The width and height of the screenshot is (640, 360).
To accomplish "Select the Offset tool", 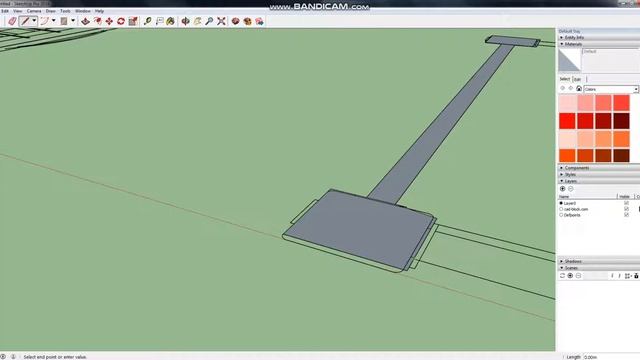I will 98,21.
